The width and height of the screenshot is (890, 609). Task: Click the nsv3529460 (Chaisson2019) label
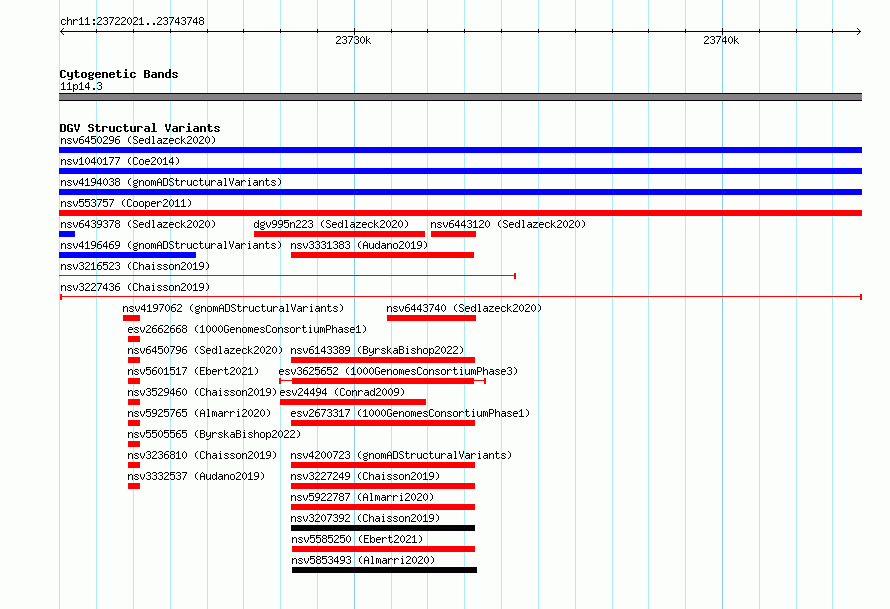pyautogui.click(x=202, y=392)
